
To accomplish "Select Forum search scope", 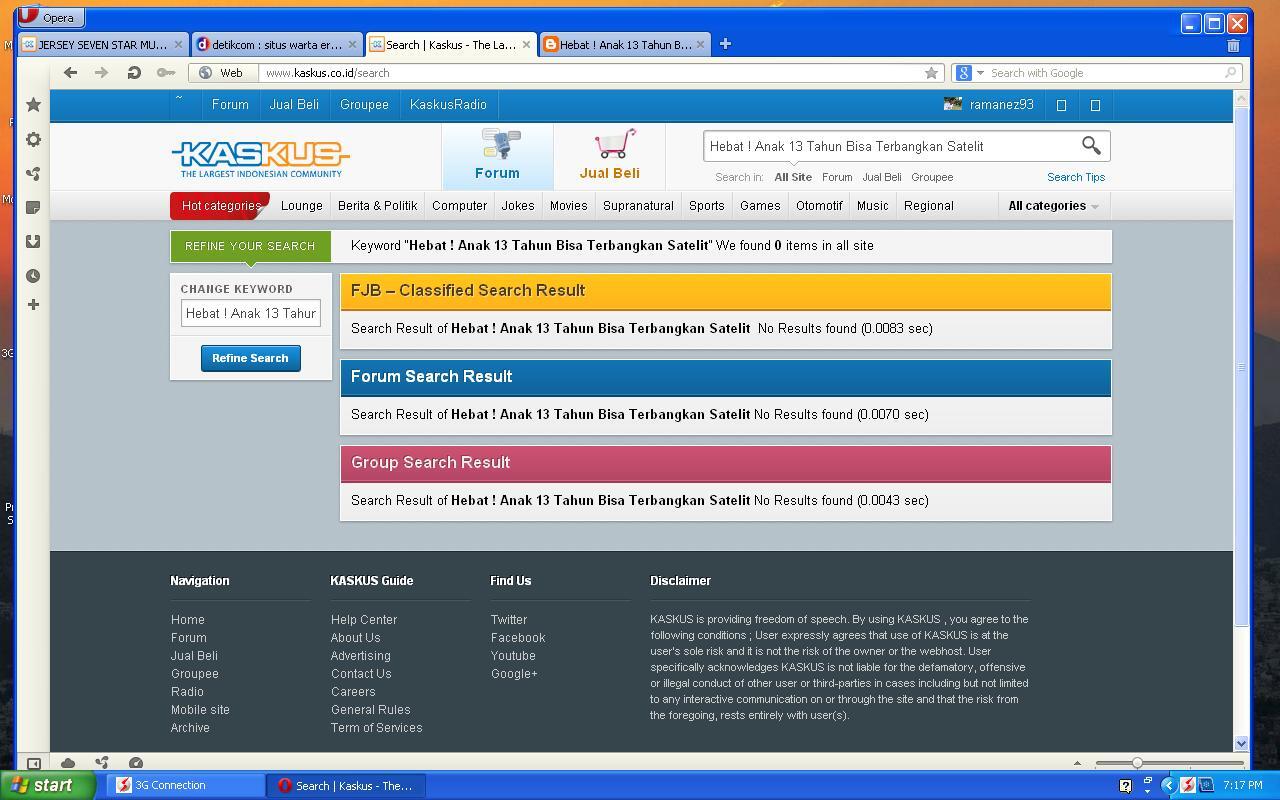I will (837, 177).
